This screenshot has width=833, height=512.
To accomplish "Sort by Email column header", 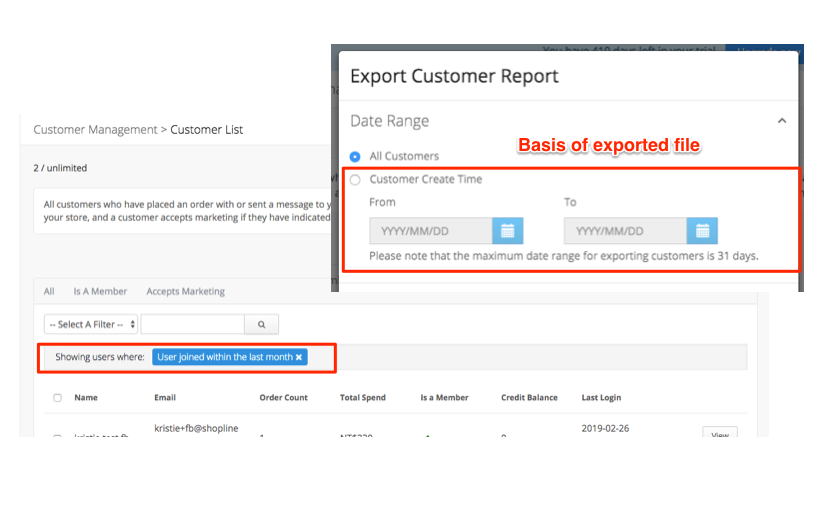I will pyautogui.click(x=165, y=397).
